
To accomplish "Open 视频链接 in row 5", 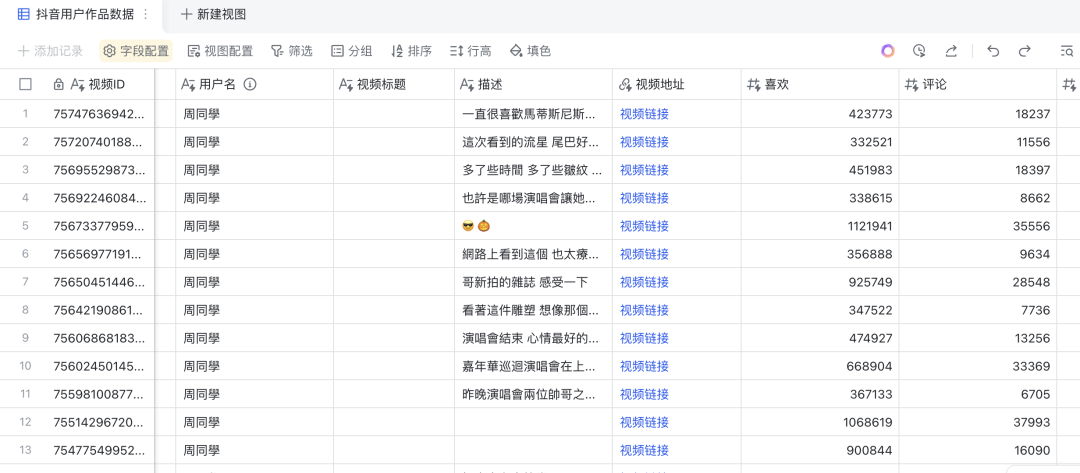I will (644, 226).
